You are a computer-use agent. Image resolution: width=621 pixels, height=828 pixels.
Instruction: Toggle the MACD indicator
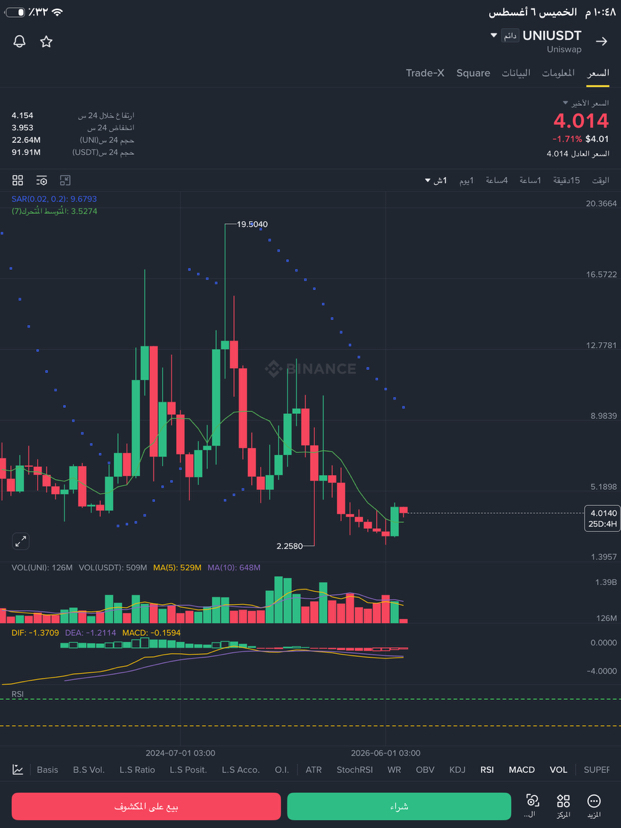point(522,769)
